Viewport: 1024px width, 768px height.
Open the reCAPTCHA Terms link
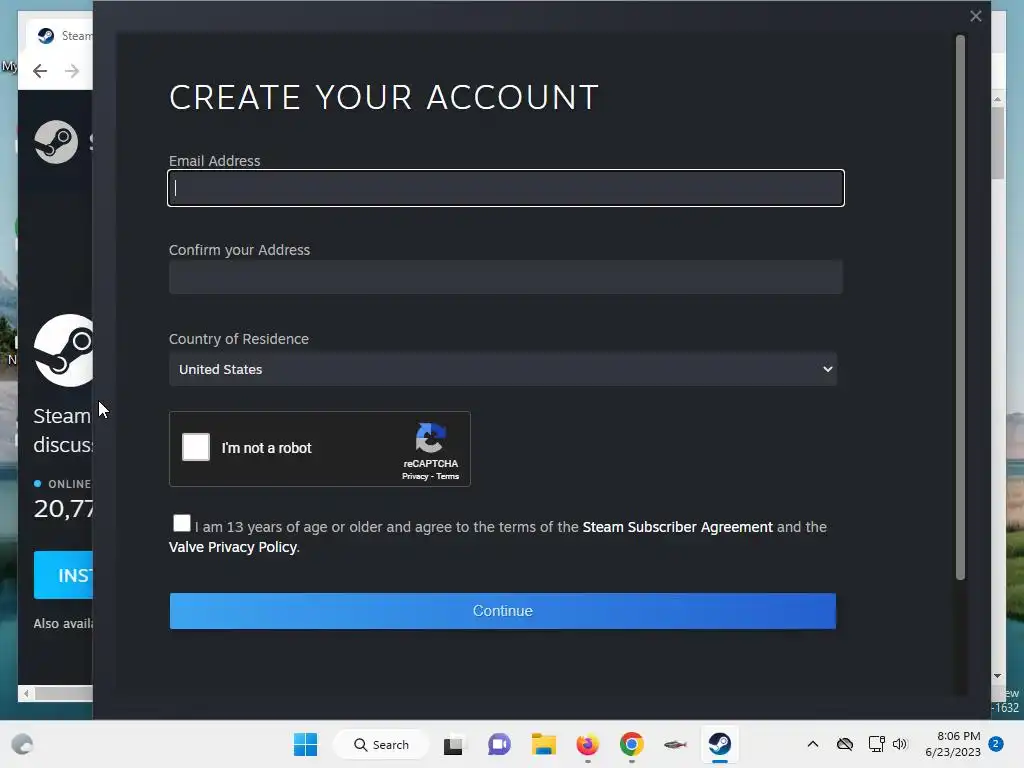[x=447, y=477]
